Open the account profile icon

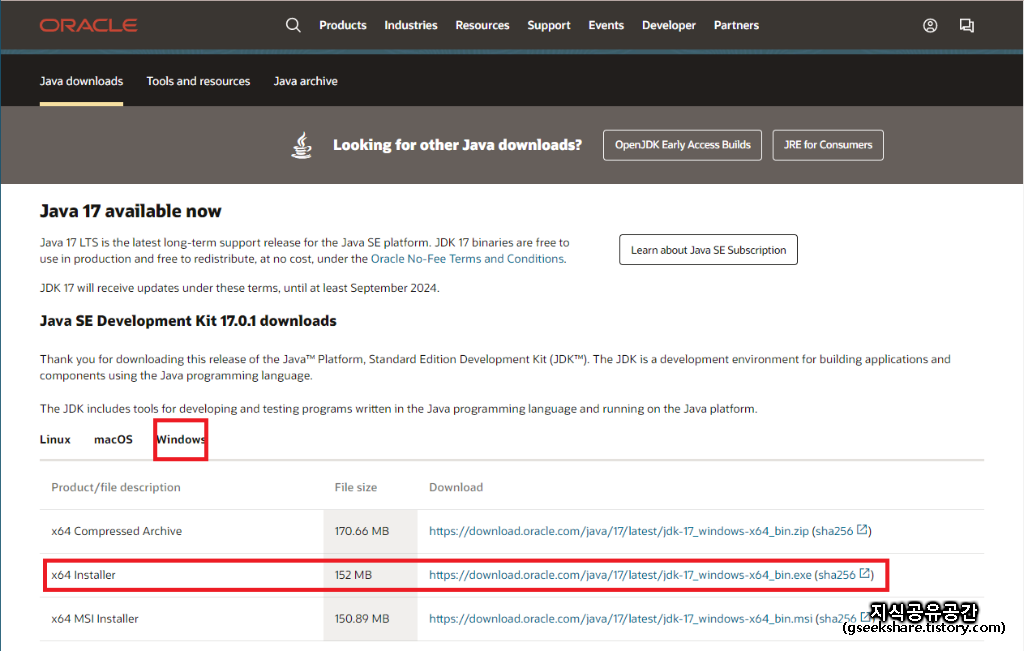coord(930,25)
